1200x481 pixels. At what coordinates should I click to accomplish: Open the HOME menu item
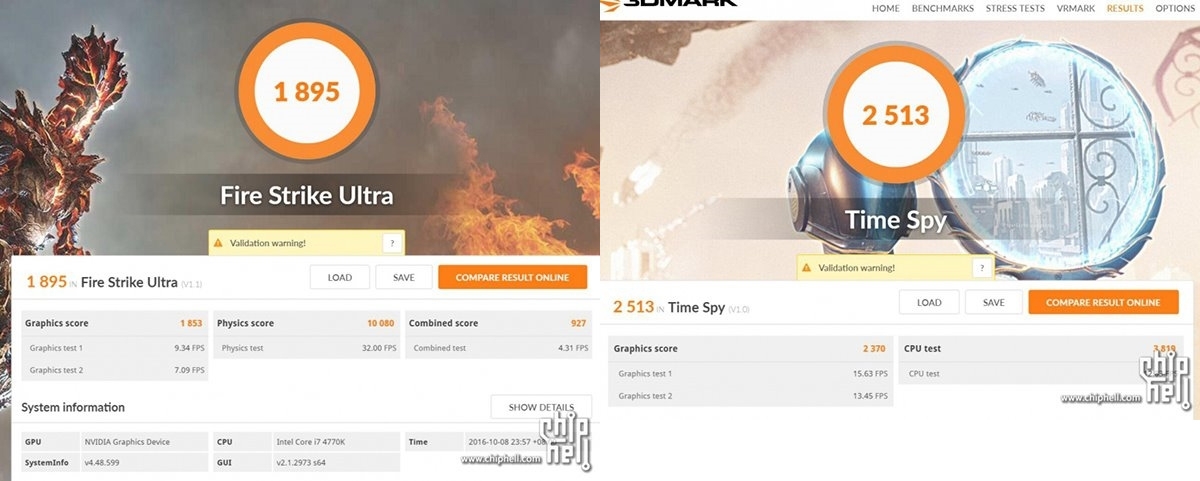(x=885, y=8)
